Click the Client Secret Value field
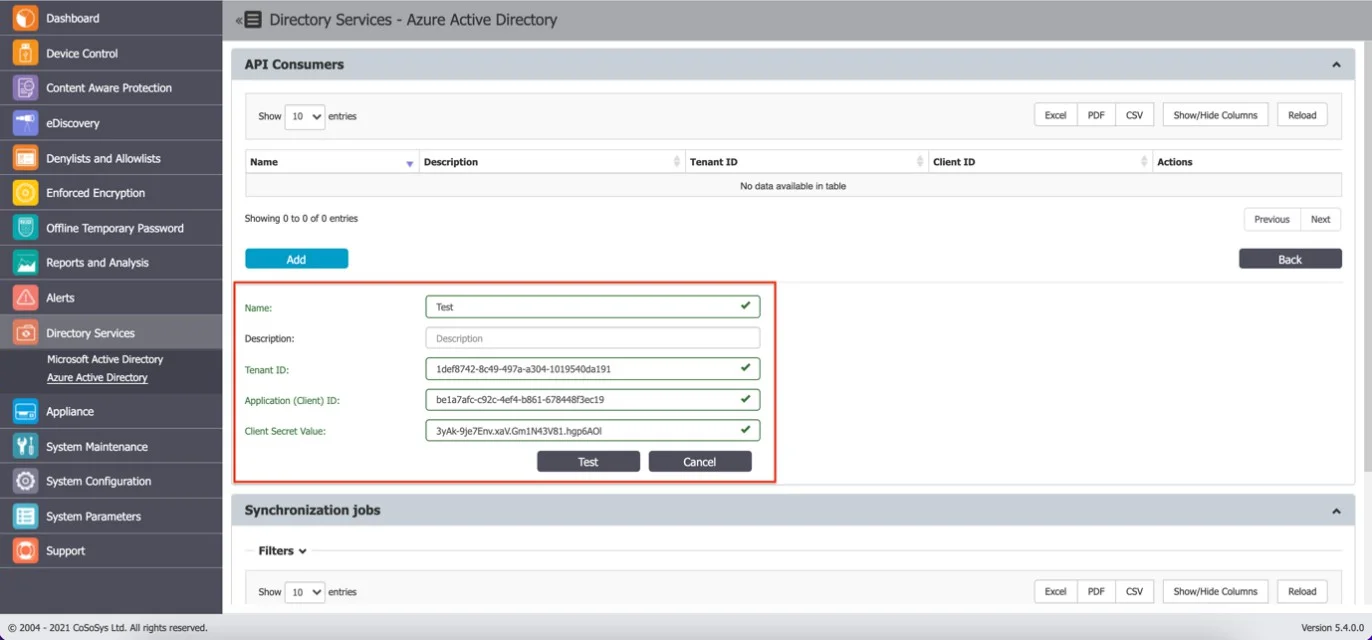This screenshot has width=1372, height=640. (592, 431)
